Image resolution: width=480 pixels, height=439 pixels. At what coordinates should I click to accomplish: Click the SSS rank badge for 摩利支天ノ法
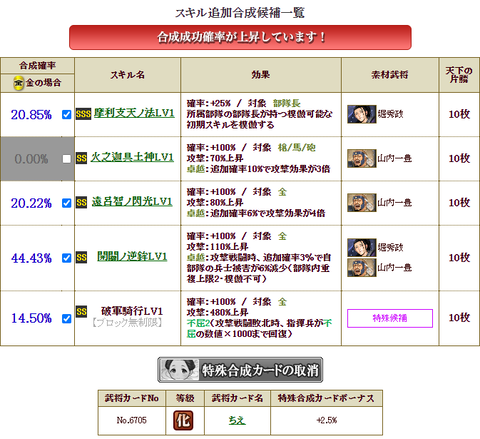[x=83, y=114]
